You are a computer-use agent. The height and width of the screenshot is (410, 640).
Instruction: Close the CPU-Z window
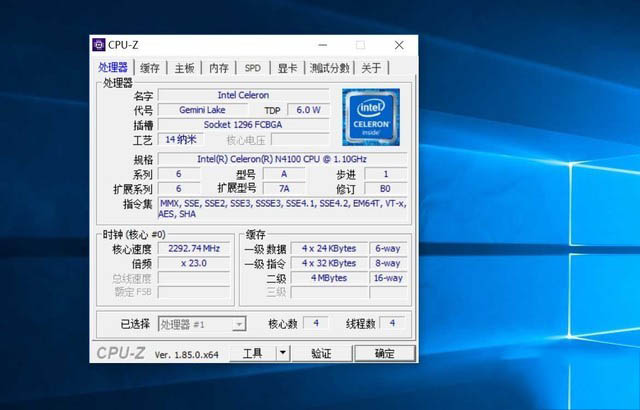399,45
